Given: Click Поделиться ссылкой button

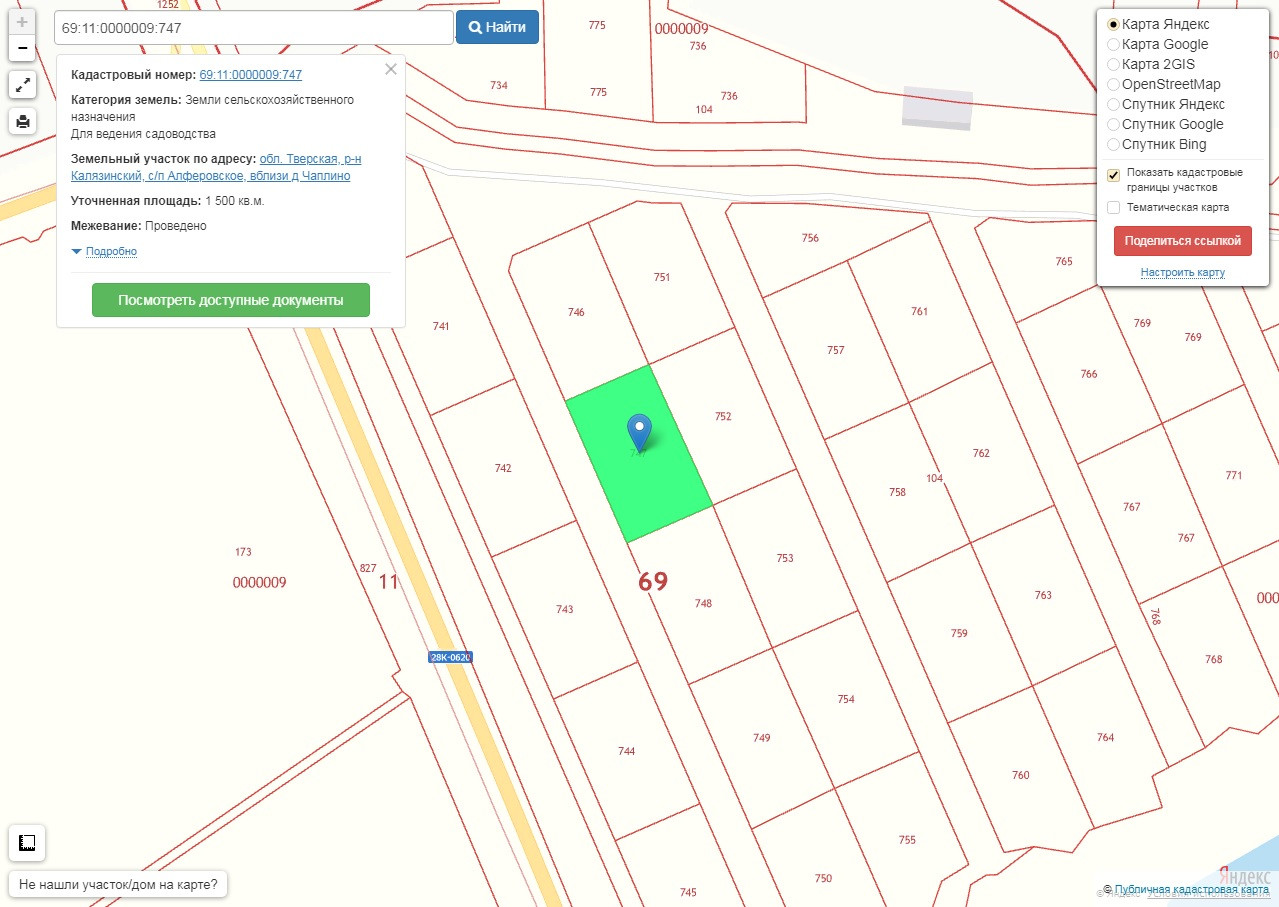Looking at the screenshot, I should coord(1183,241).
